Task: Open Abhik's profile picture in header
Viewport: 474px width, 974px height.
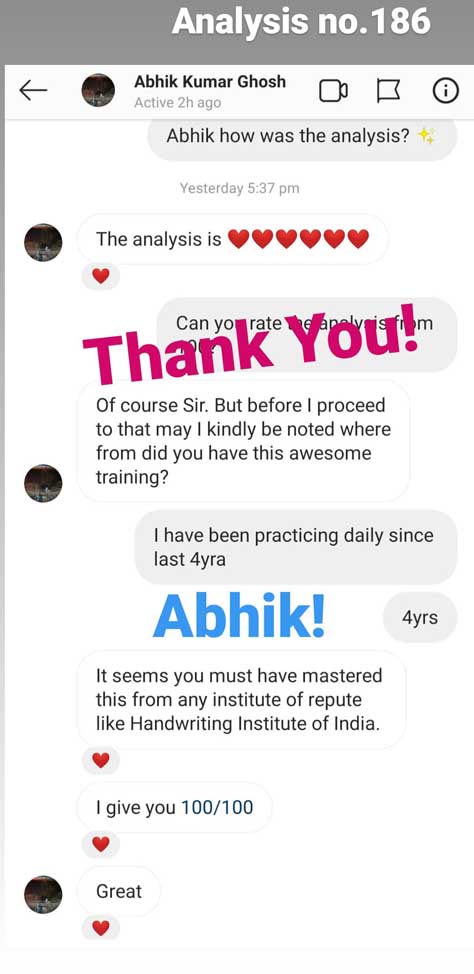Action: pos(98,90)
